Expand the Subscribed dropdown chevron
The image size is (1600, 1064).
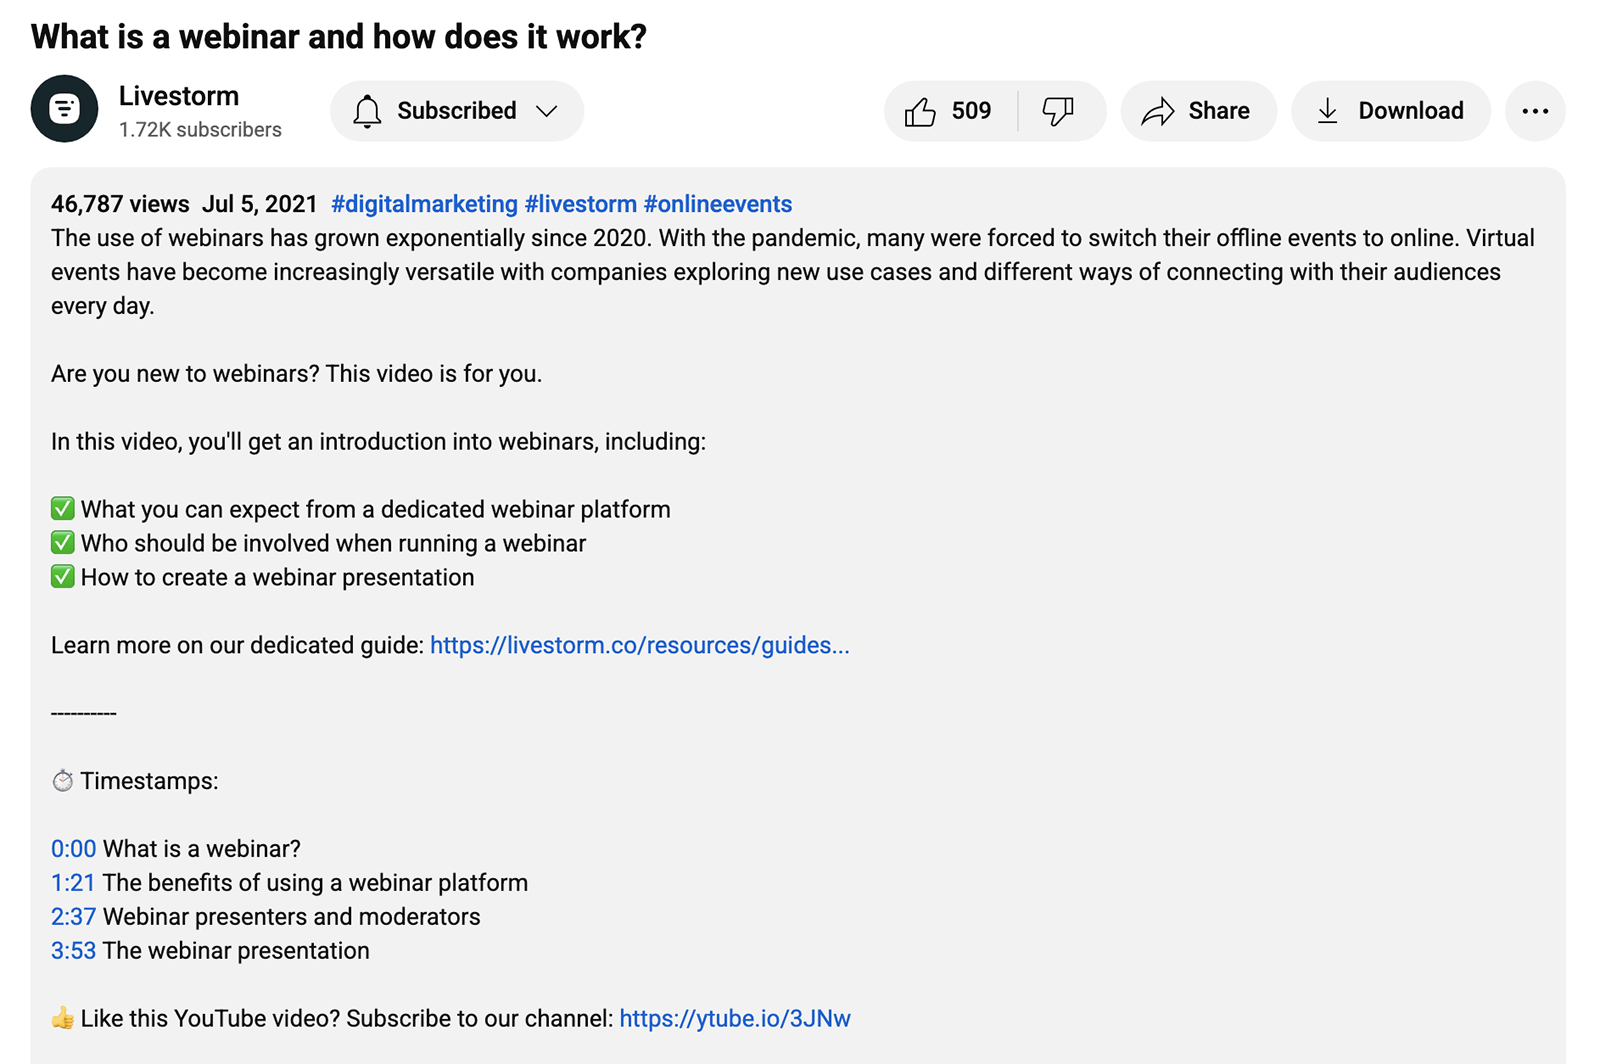tap(546, 111)
